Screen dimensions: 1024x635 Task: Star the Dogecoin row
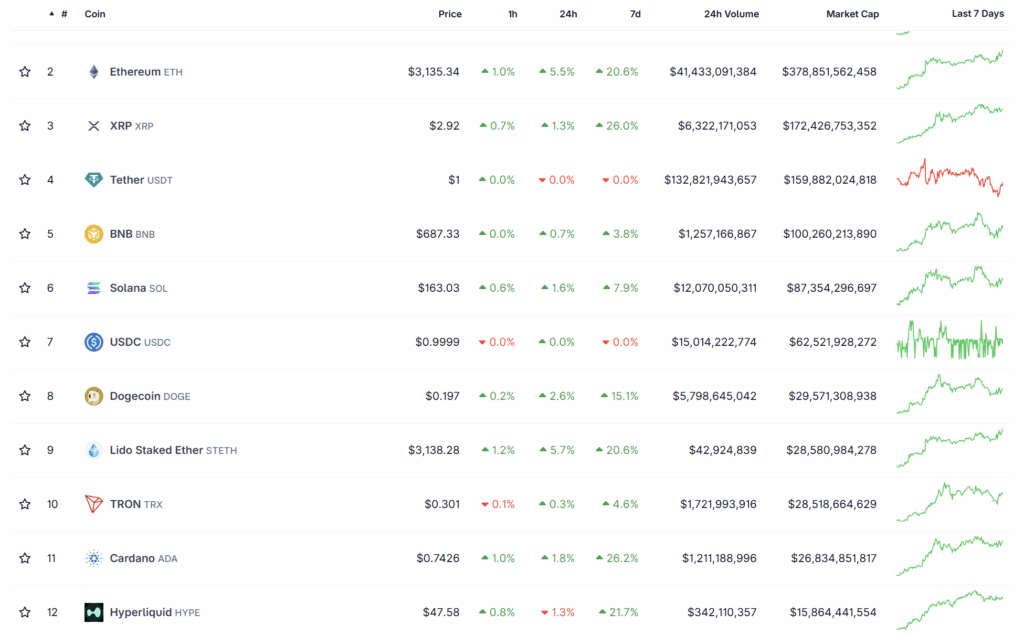tap(25, 396)
